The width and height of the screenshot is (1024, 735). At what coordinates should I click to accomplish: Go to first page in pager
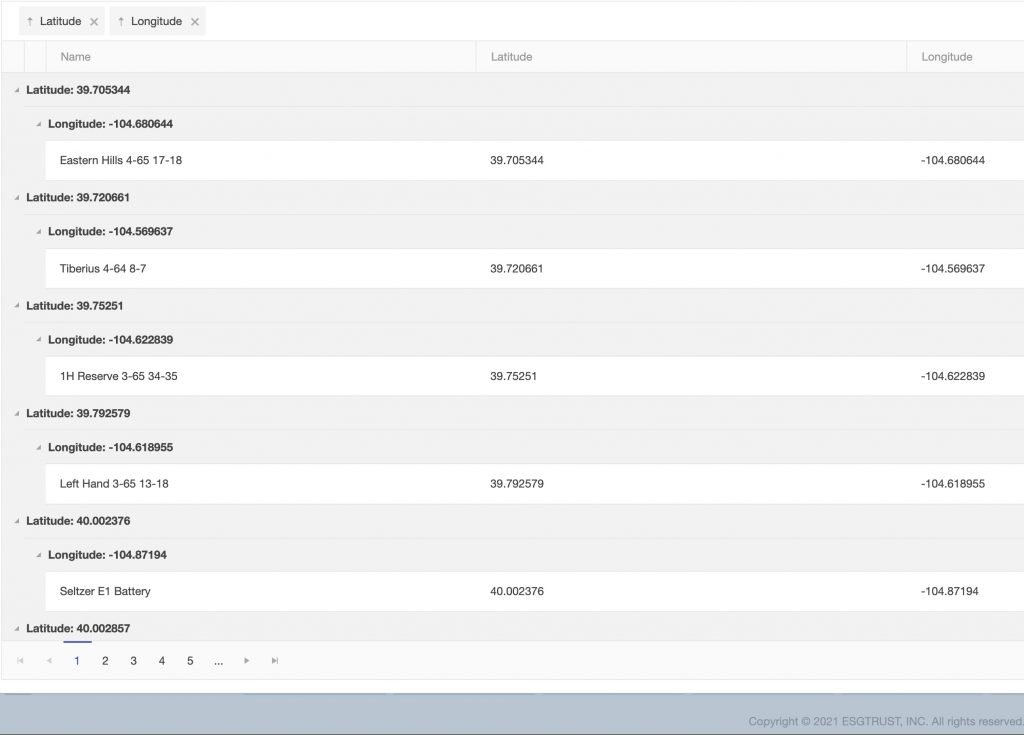click(20, 661)
